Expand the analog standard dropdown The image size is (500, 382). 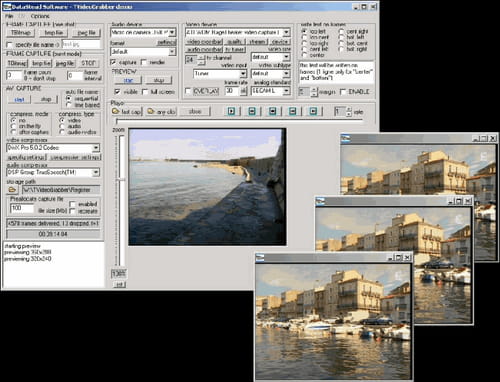pos(286,91)
